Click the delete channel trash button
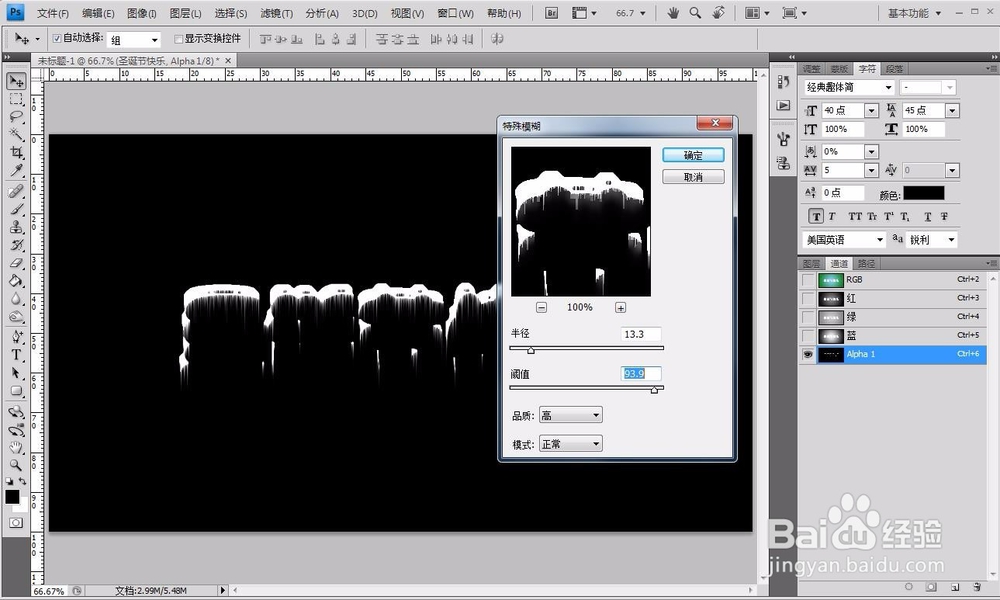 [977, 587]
